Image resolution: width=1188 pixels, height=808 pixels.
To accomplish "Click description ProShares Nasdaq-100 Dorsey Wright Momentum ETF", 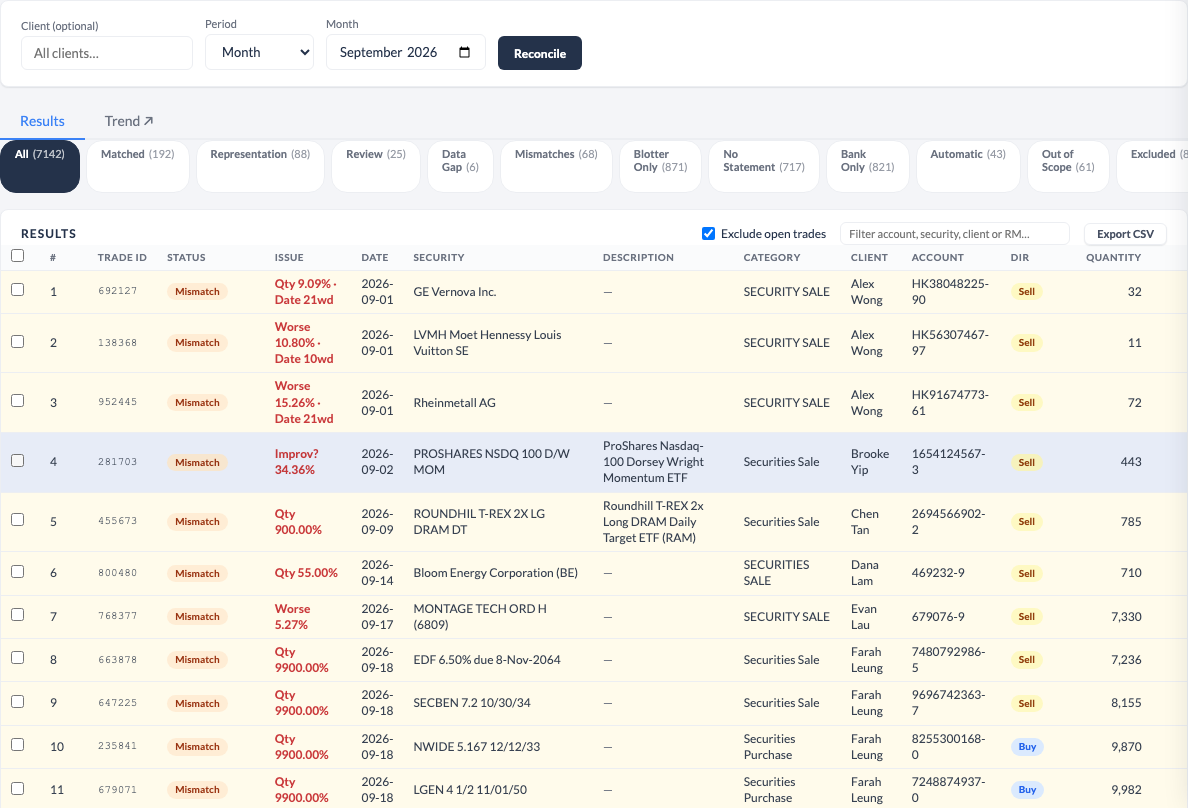I will coord(653,462).
